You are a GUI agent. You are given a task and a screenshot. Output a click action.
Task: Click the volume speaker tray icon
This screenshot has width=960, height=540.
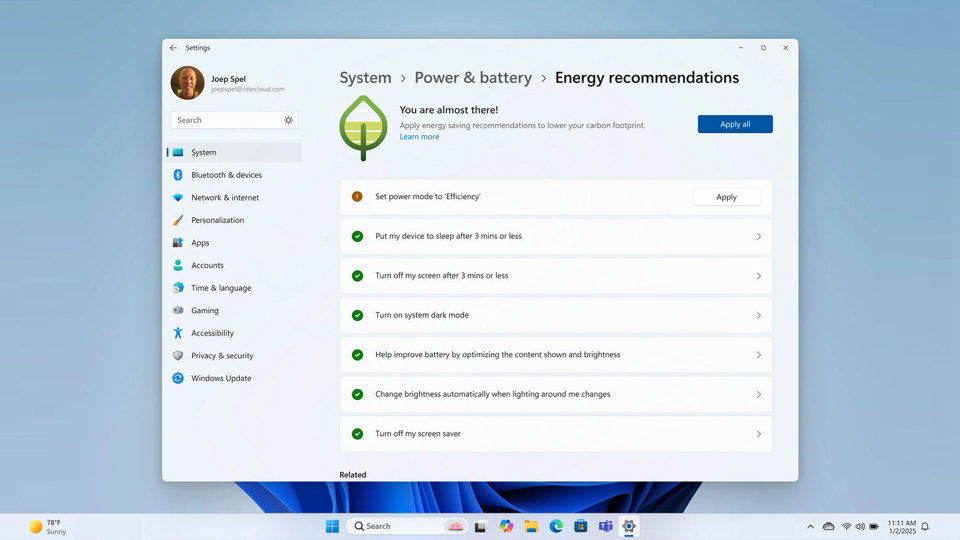[860, 527]
